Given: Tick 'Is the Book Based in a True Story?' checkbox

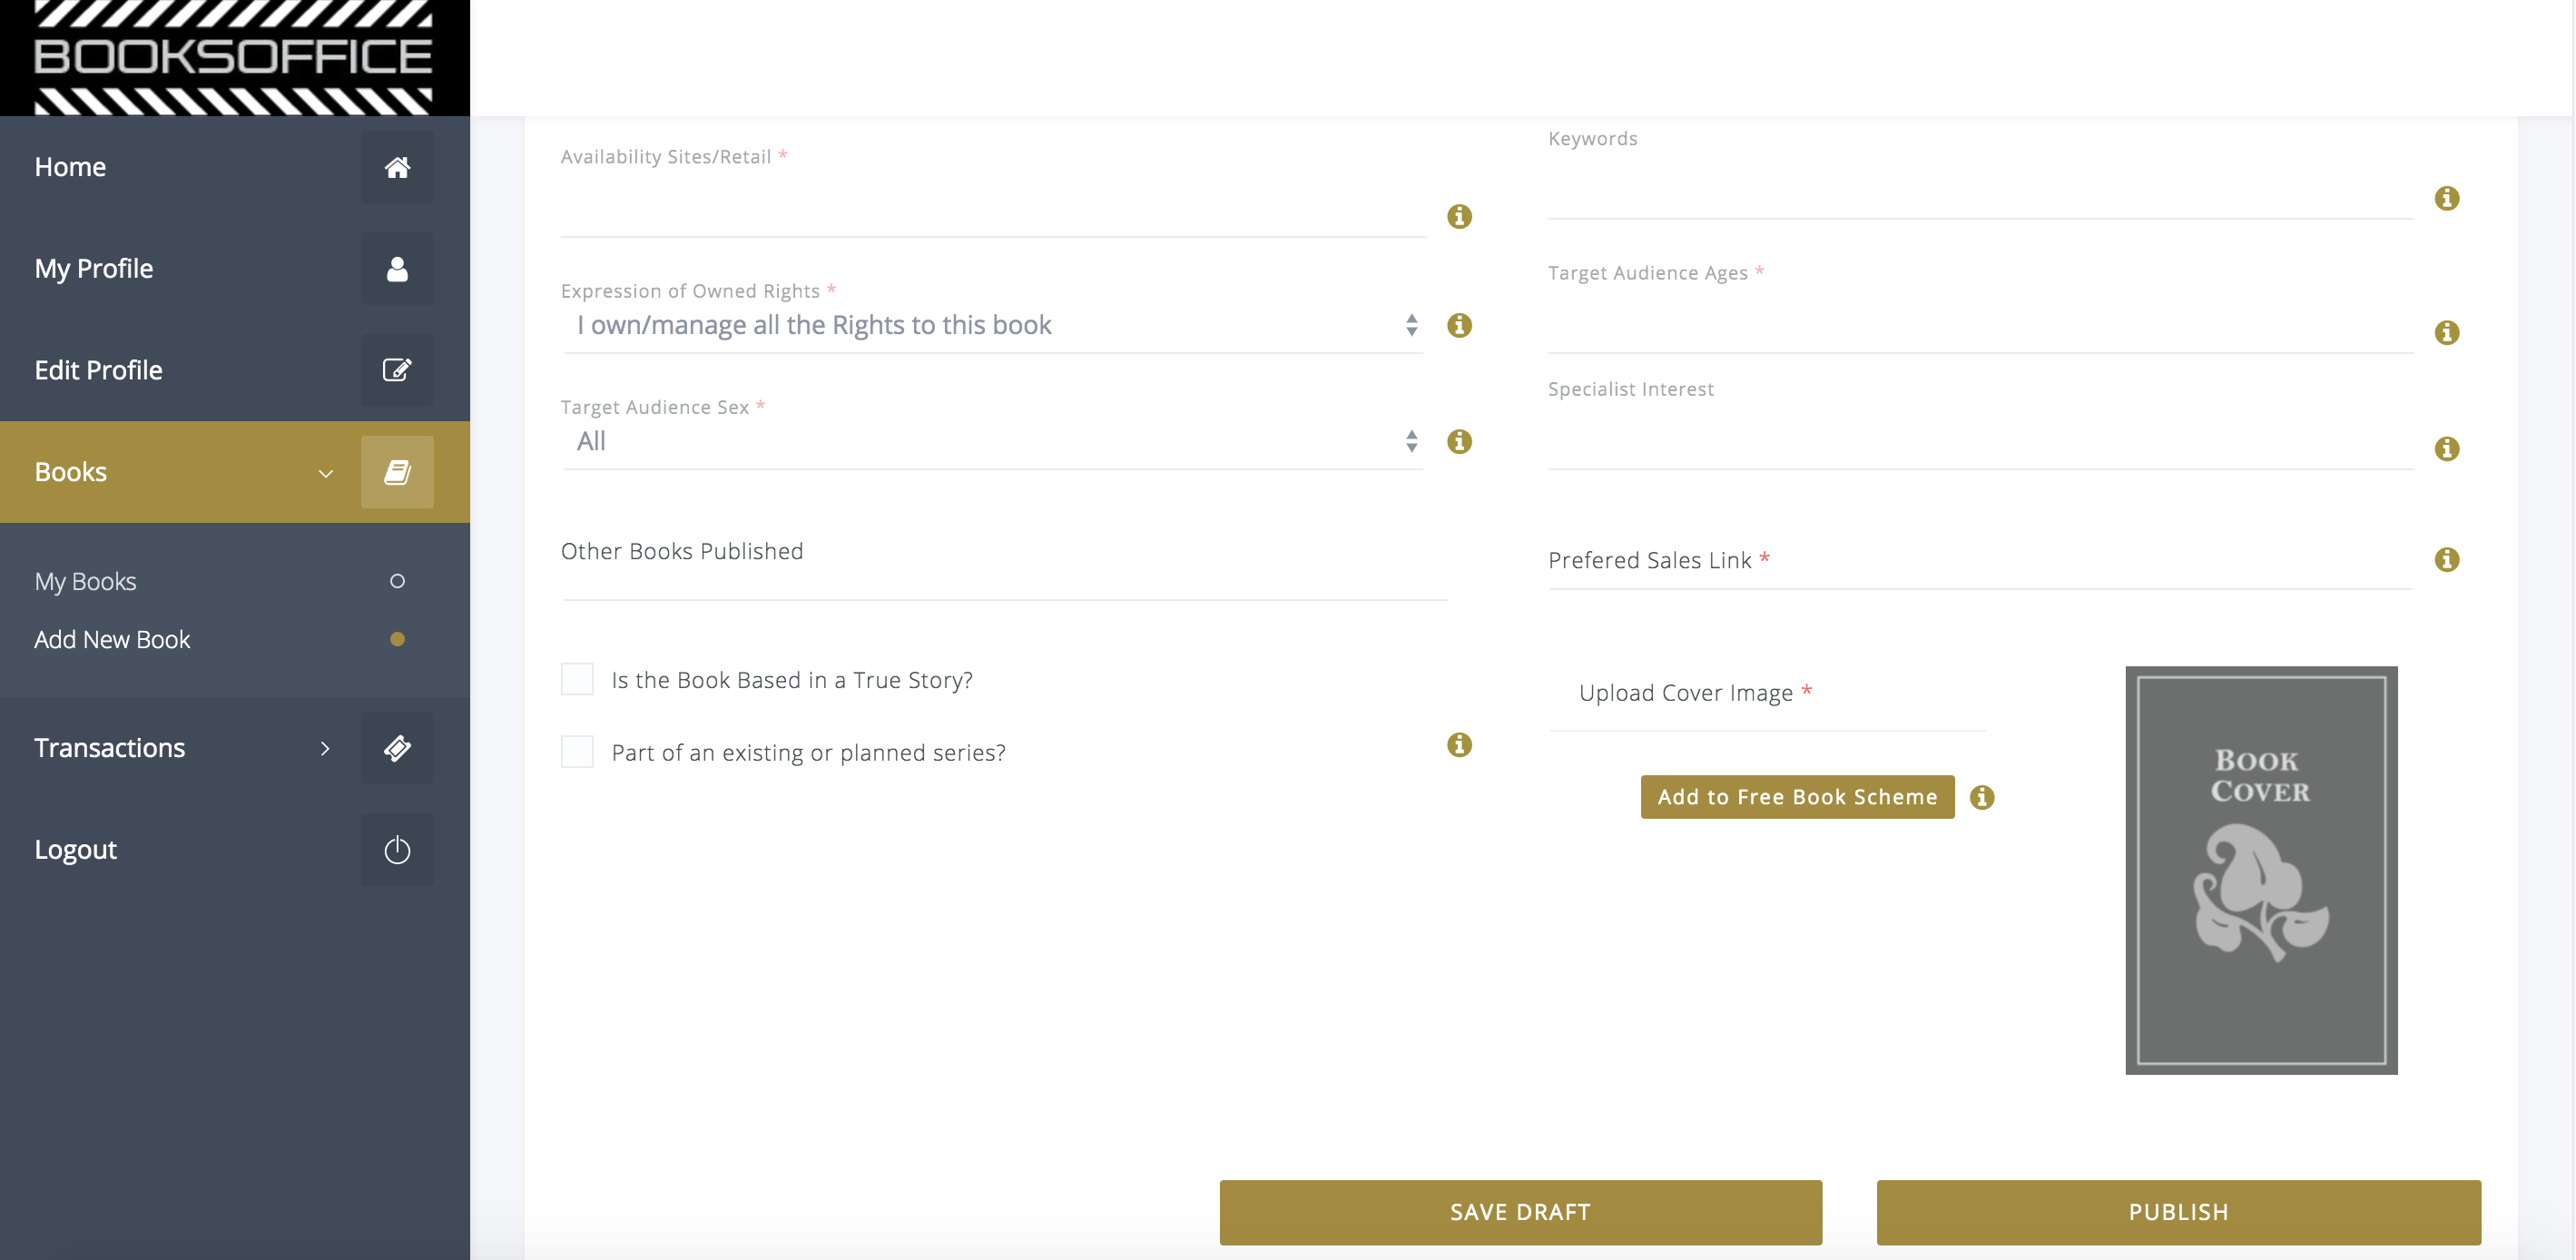Looking at the screenshot, I should (x=577, y=679).
